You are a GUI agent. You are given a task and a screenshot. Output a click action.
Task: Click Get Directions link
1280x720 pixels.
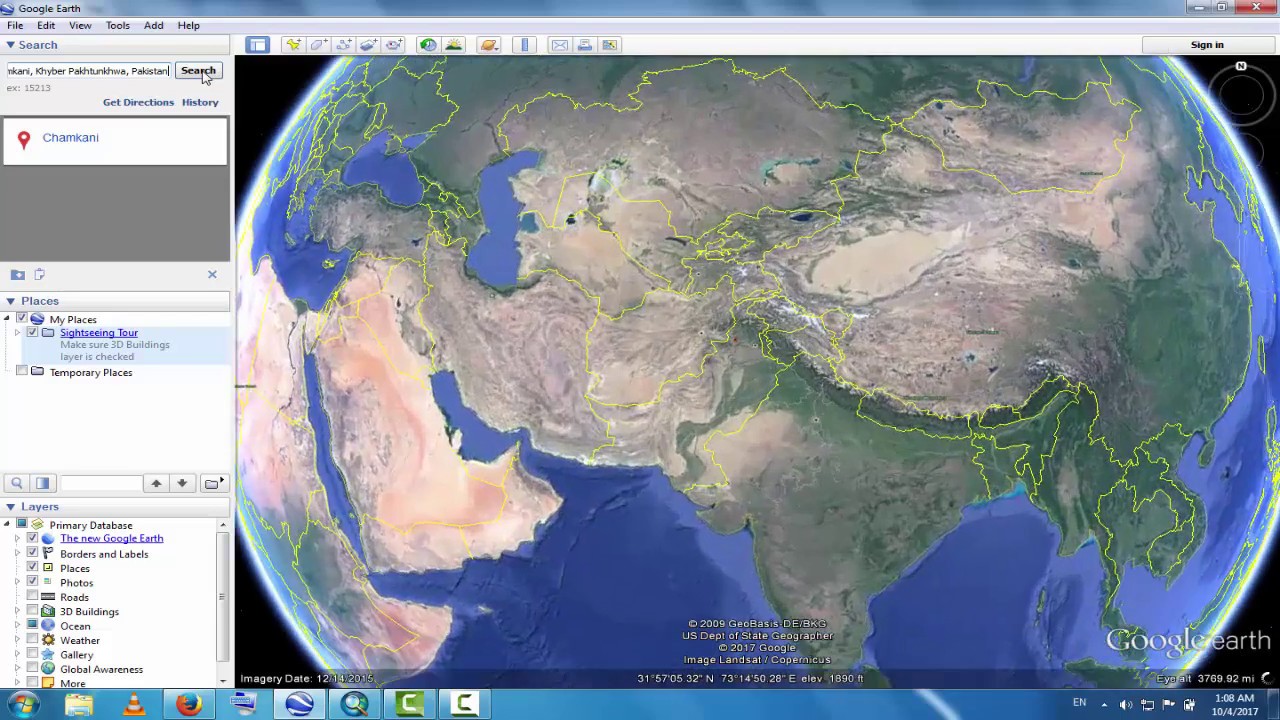[138, 102]
